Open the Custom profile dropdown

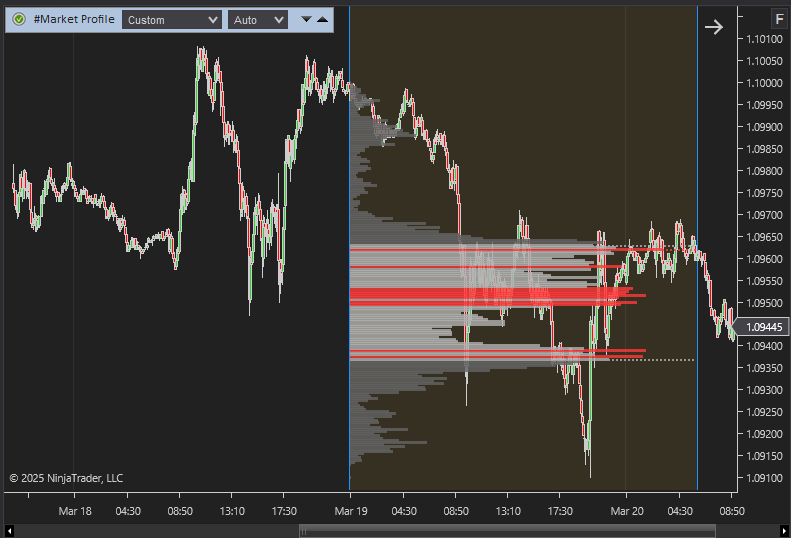(x=171, y=19)
